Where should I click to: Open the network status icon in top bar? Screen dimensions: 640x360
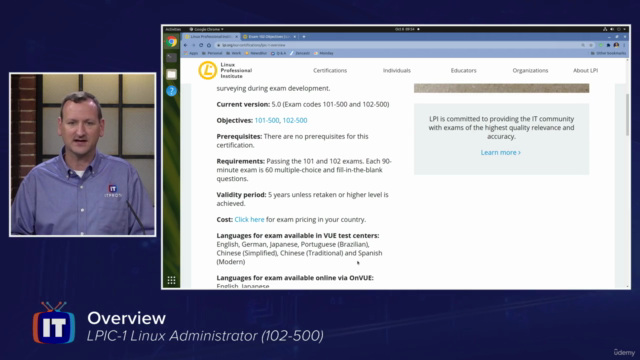tap(605, 29)
